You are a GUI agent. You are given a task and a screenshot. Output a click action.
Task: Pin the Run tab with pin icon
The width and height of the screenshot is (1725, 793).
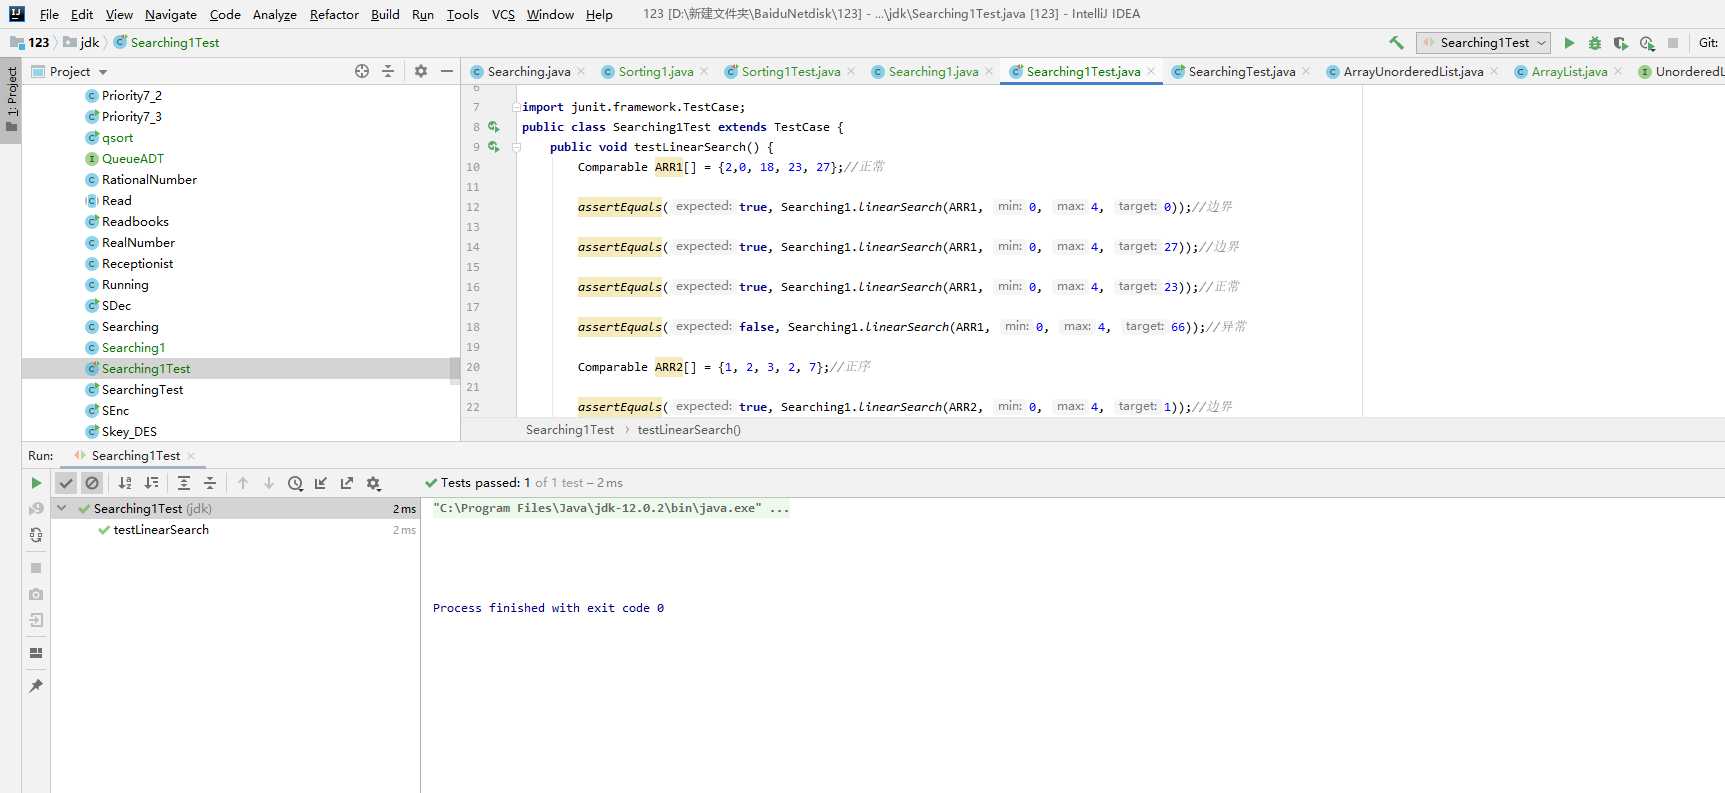click(x=36, y=686)
